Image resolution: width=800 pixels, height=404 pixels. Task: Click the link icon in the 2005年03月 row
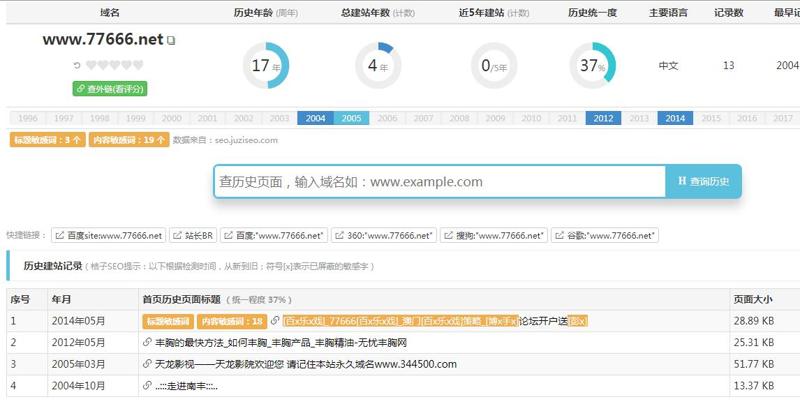[x=147, y=364]
